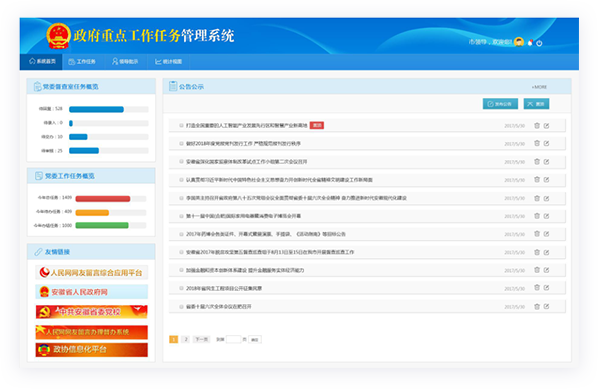Select the 认真贯彻习近平新时代 row checkbox
598x389 pixels.
182,180
